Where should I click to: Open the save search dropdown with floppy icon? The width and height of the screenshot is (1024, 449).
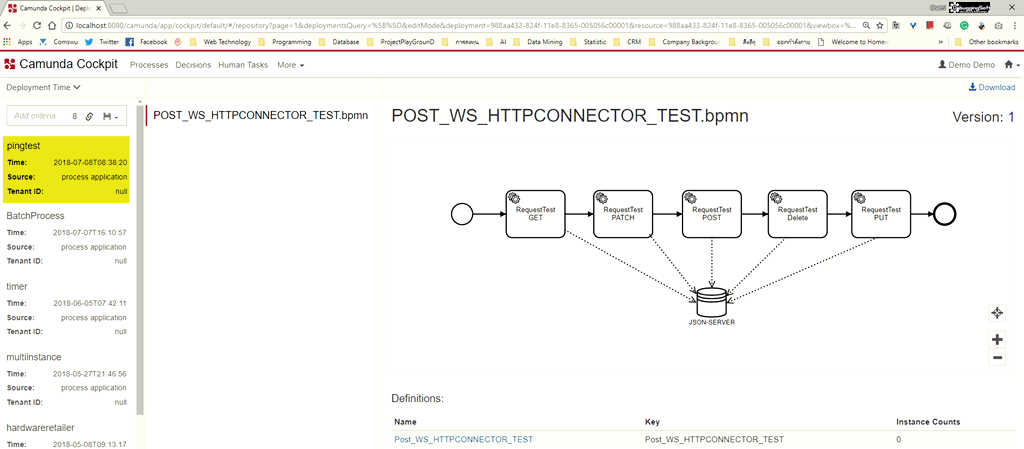[x=110, y=116]
